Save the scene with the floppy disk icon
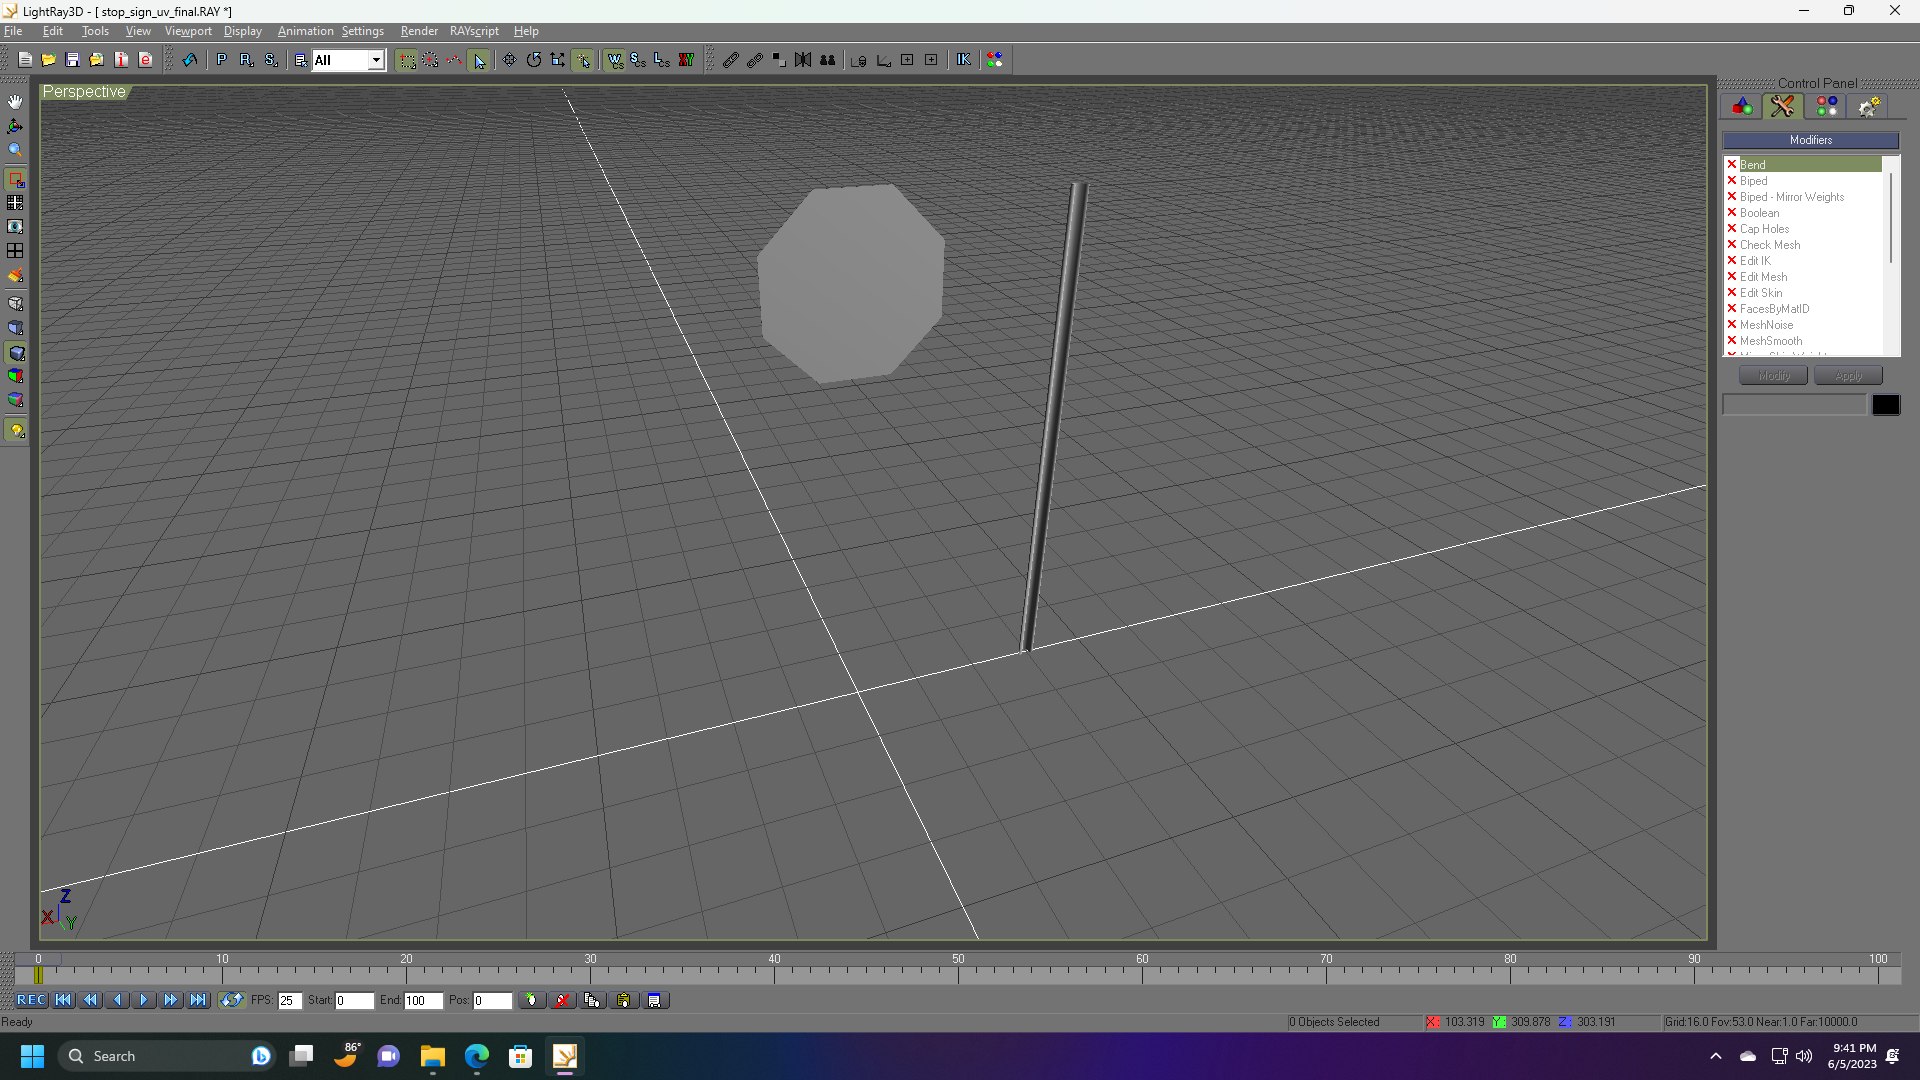The width and height of the screenshot is (1920, 1080). (72, 60)
